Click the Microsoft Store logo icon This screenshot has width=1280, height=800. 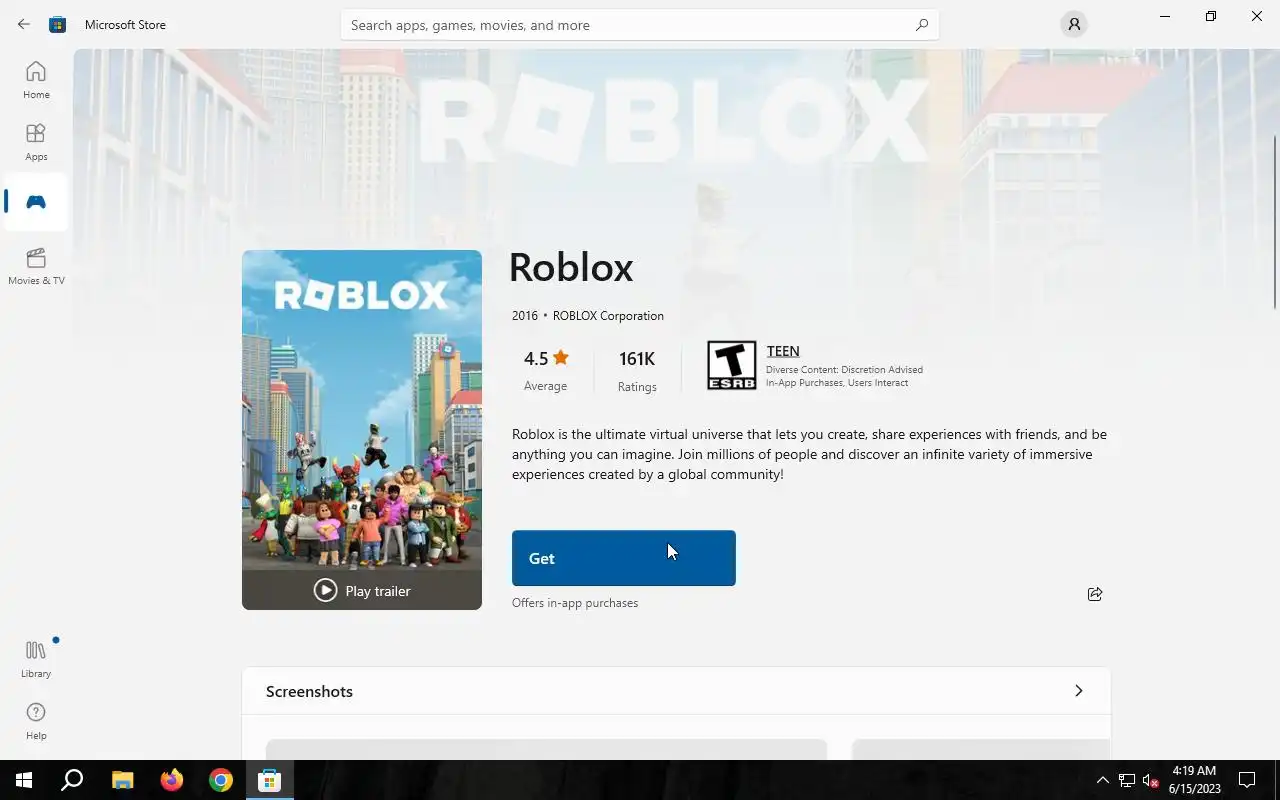[58, 24]
